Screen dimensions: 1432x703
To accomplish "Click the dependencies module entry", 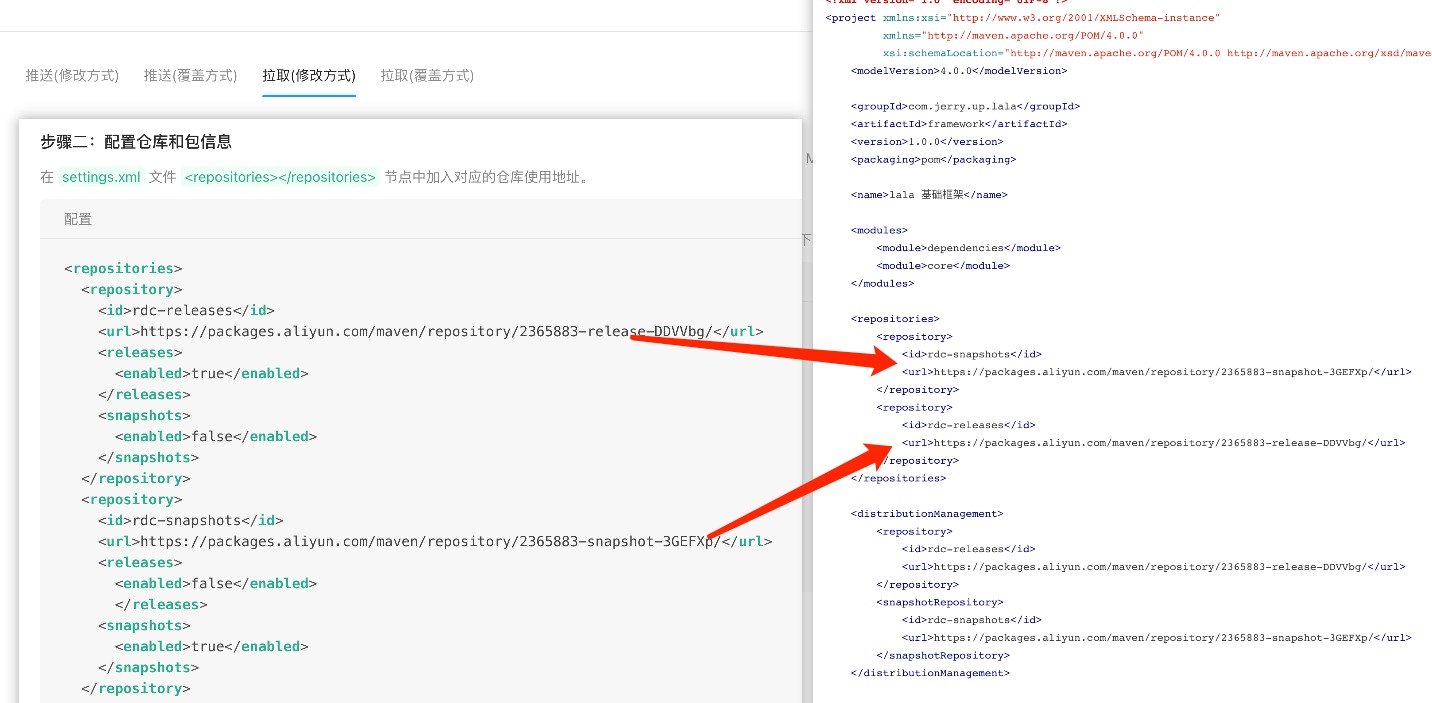I will pos(968,248).
